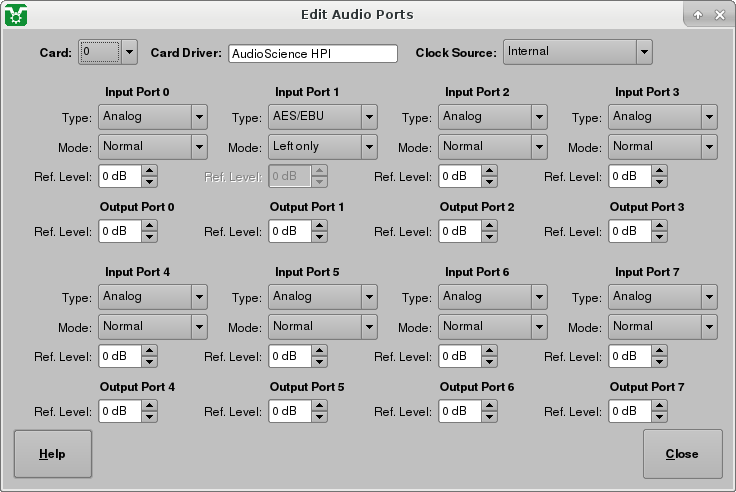
Task: Decrease Output Port 3 Ref. Level
Action: (x=659, y=236)
